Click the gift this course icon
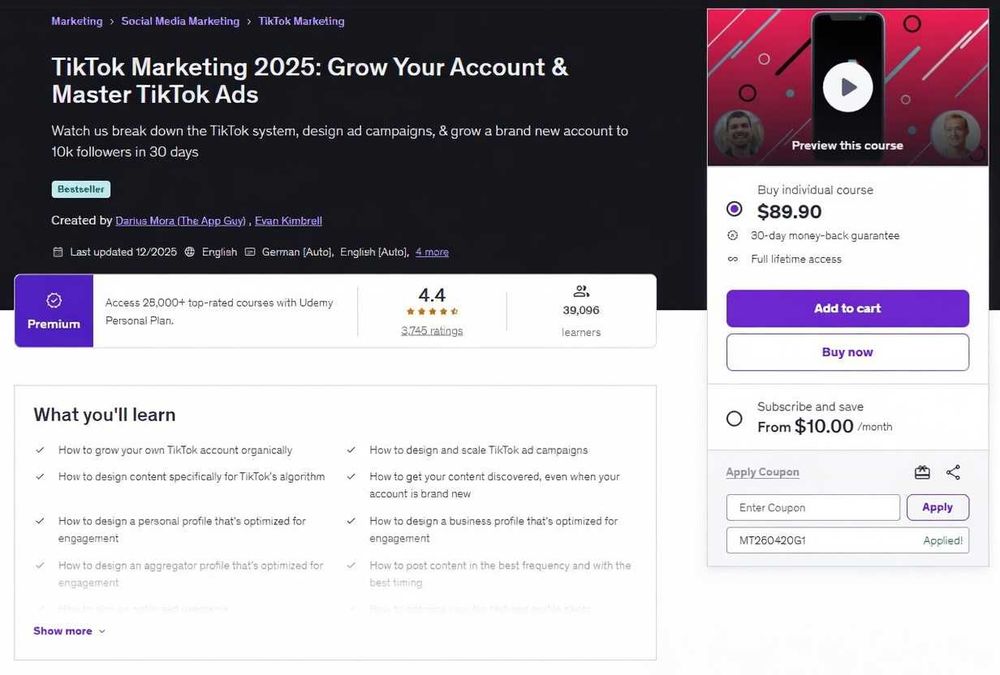The height and width of the screenshot is (675, 1000). coord(922,472)
